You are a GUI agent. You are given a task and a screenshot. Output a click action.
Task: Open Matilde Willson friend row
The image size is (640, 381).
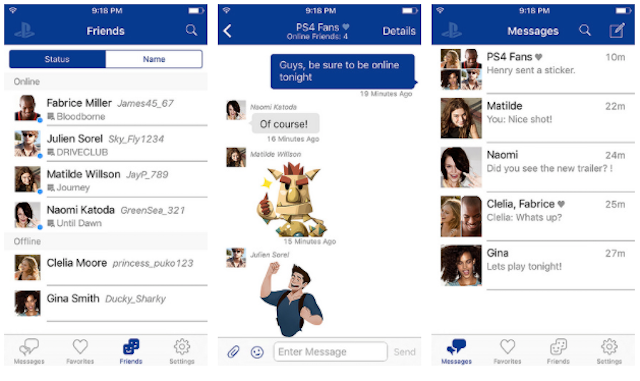106,180
